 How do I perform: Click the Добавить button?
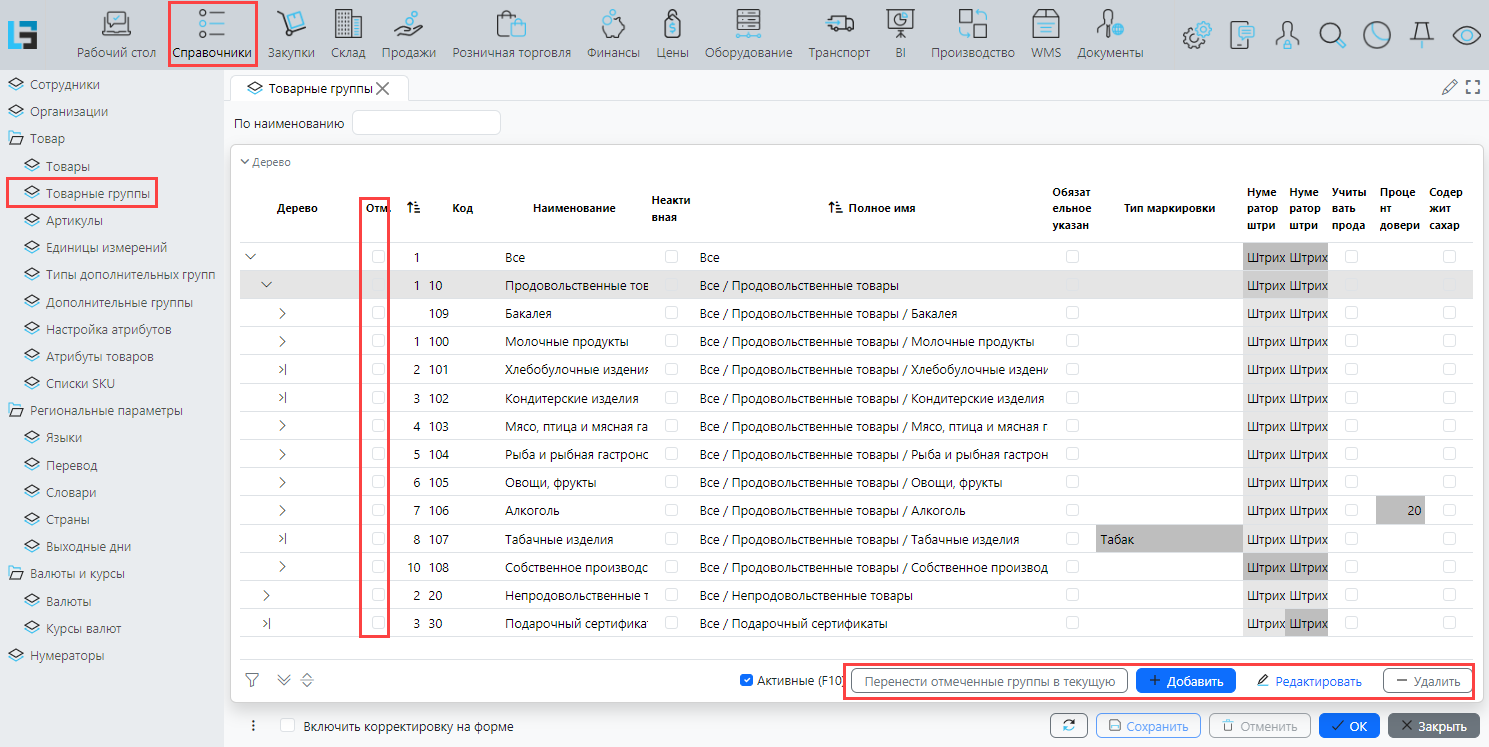click(x=1185, y=681)
